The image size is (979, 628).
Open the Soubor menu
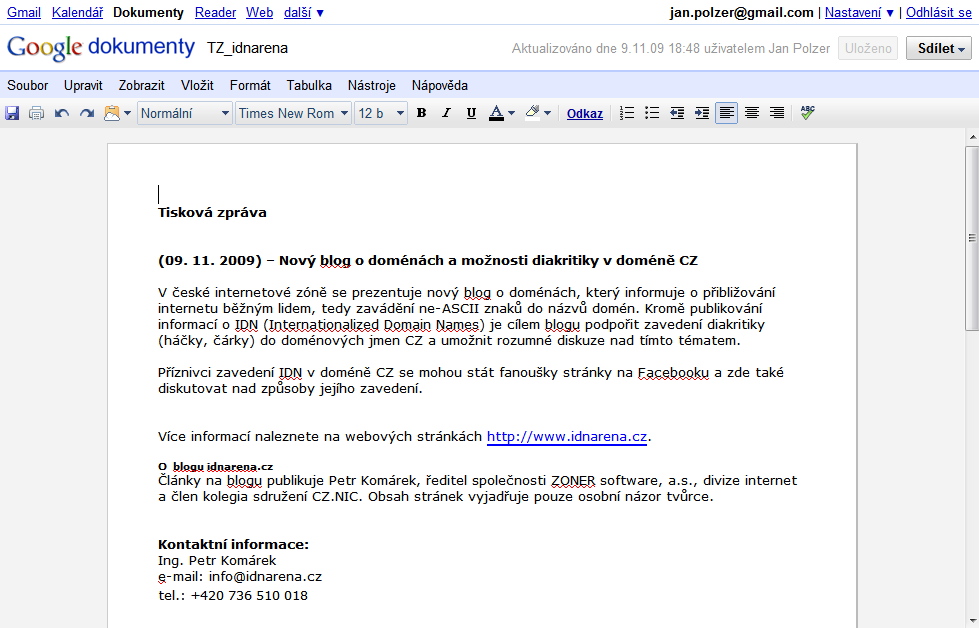pyautogui.click(x=27, y=85)
